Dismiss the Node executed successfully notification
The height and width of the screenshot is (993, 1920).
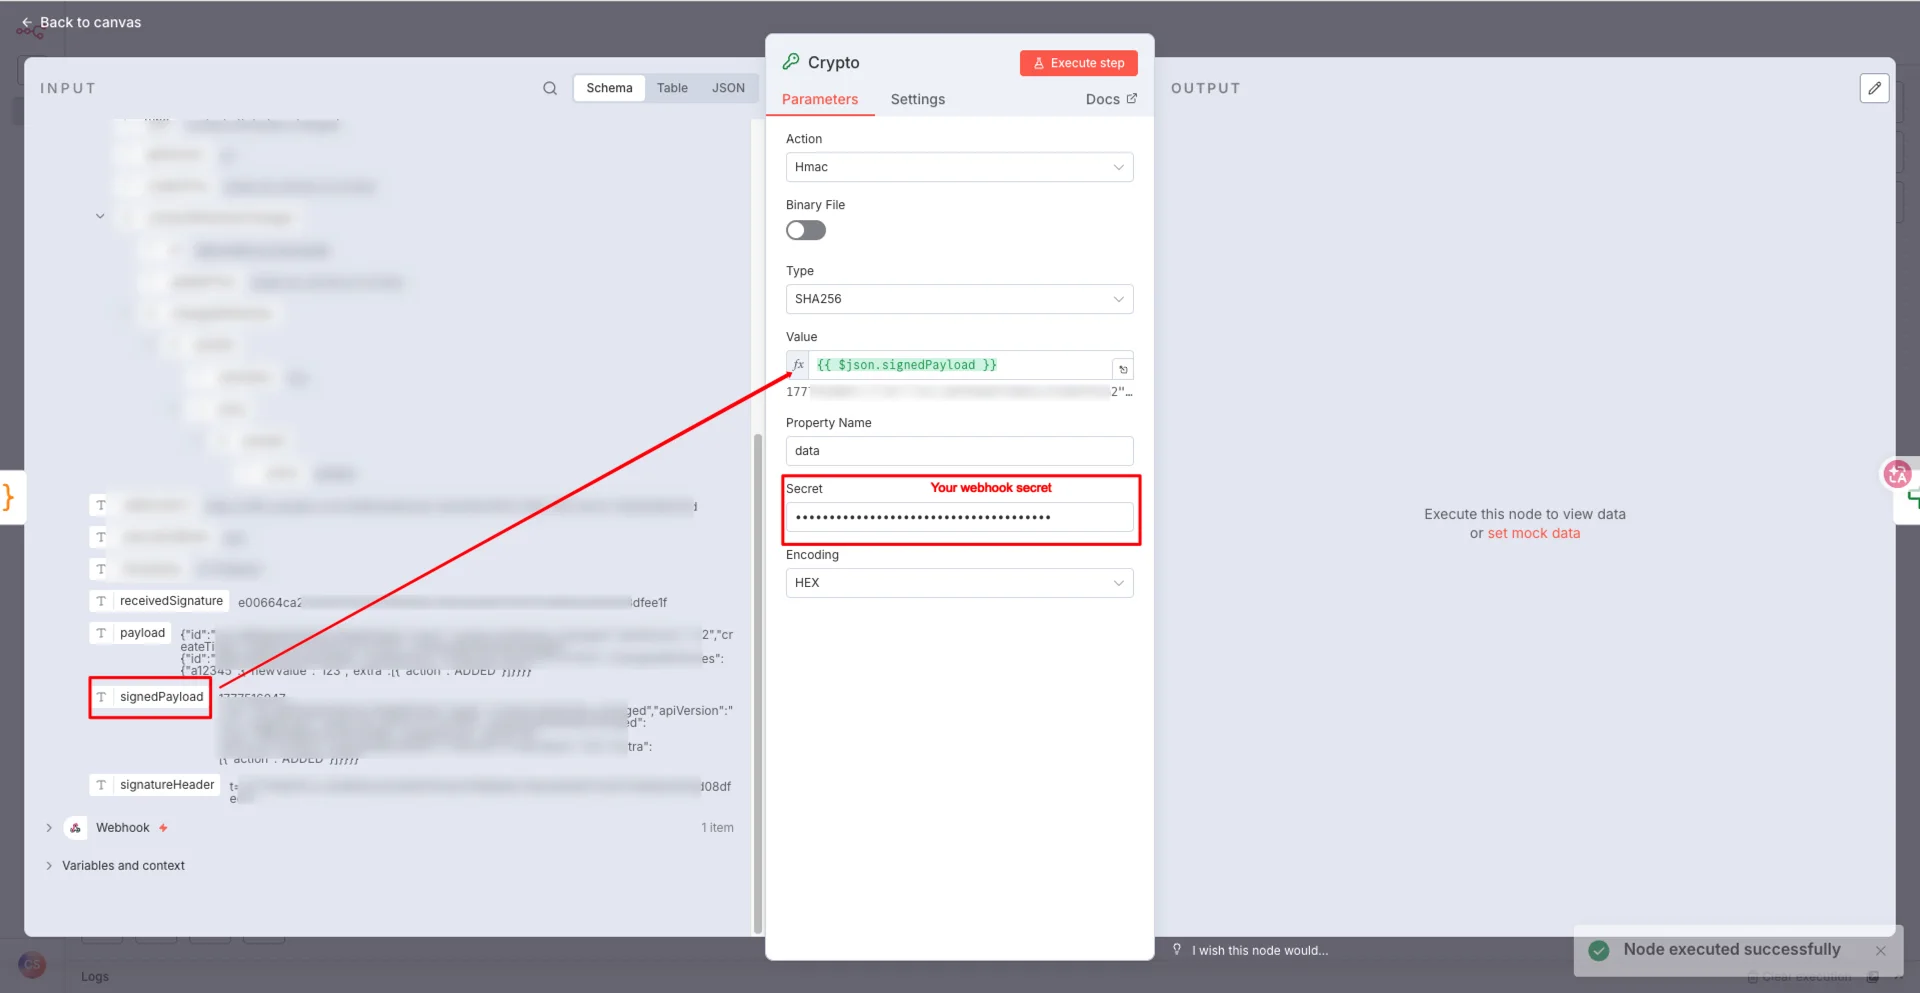click(1880, 951)
